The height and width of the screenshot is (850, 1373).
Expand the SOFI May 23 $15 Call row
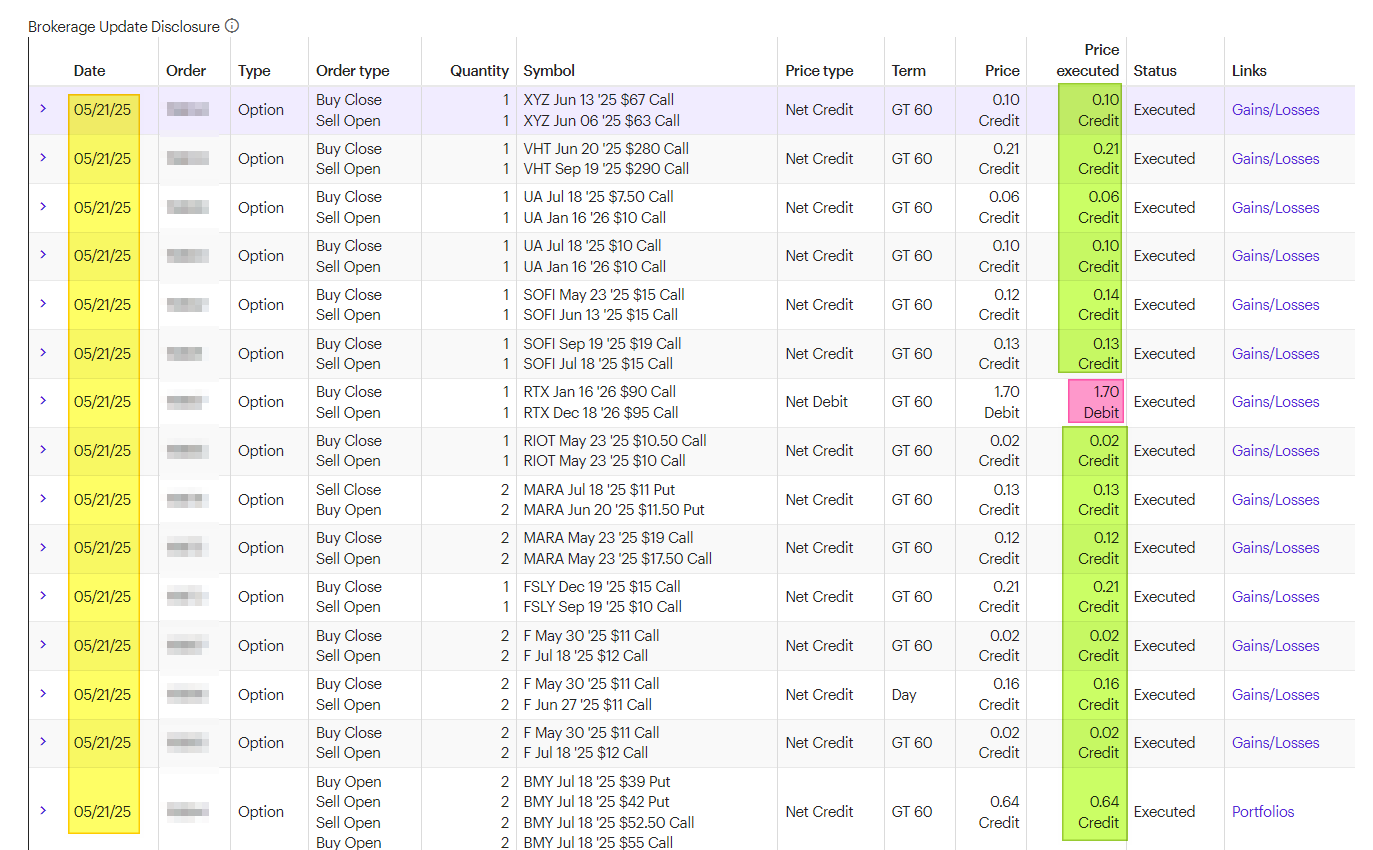click(43, 303)
